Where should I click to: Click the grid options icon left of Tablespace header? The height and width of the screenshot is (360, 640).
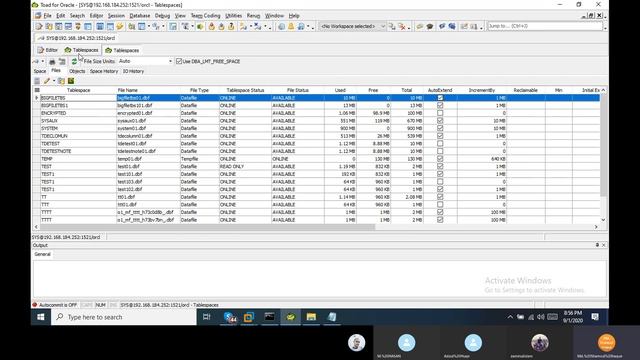(37, 90)
